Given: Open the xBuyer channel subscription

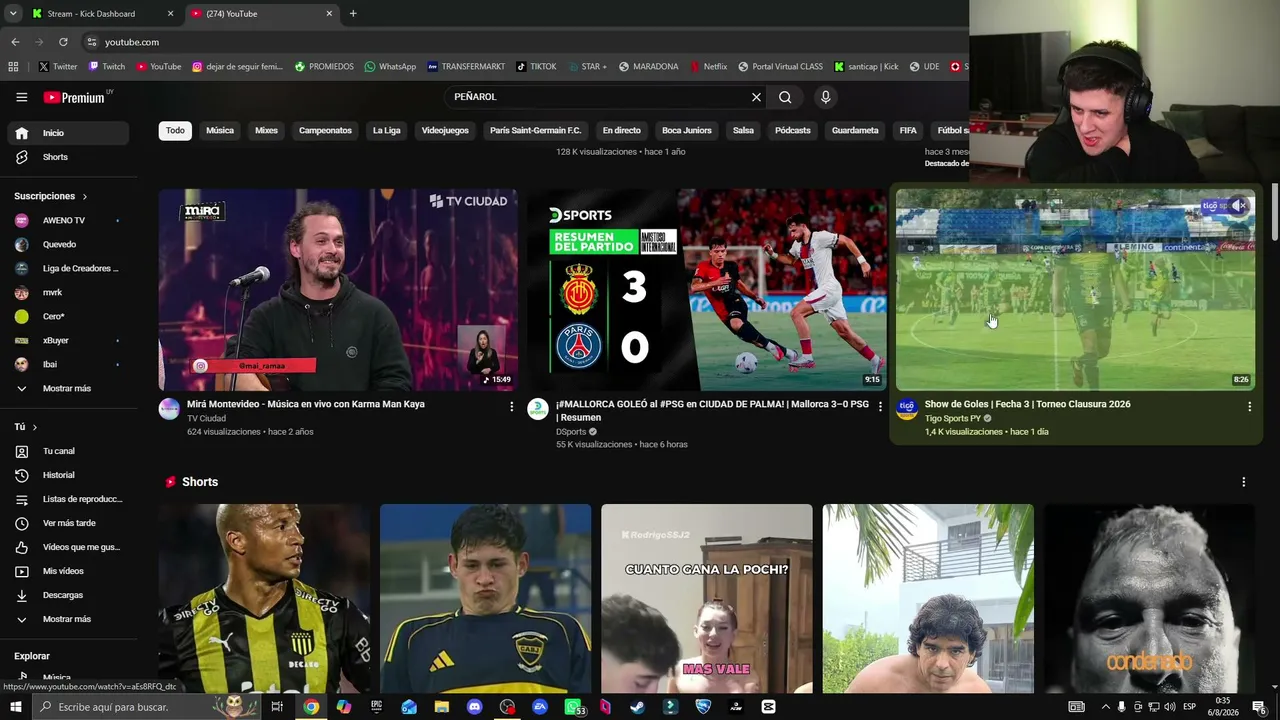Looking at the screenshot, I should coord(68,340).
